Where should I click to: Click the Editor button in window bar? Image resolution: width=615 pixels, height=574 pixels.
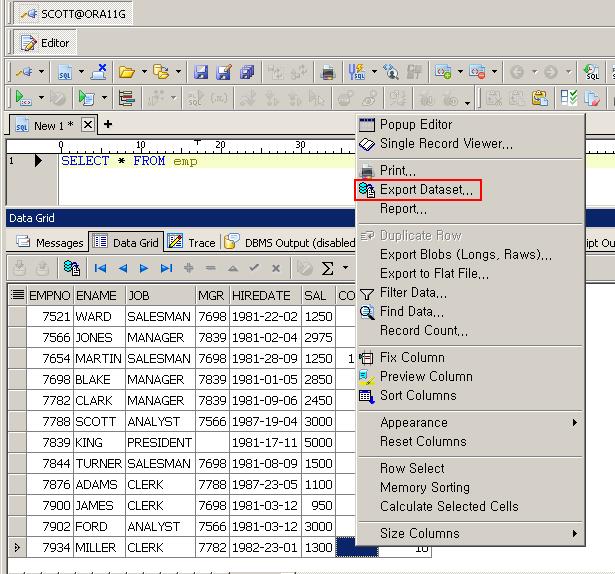46,43
